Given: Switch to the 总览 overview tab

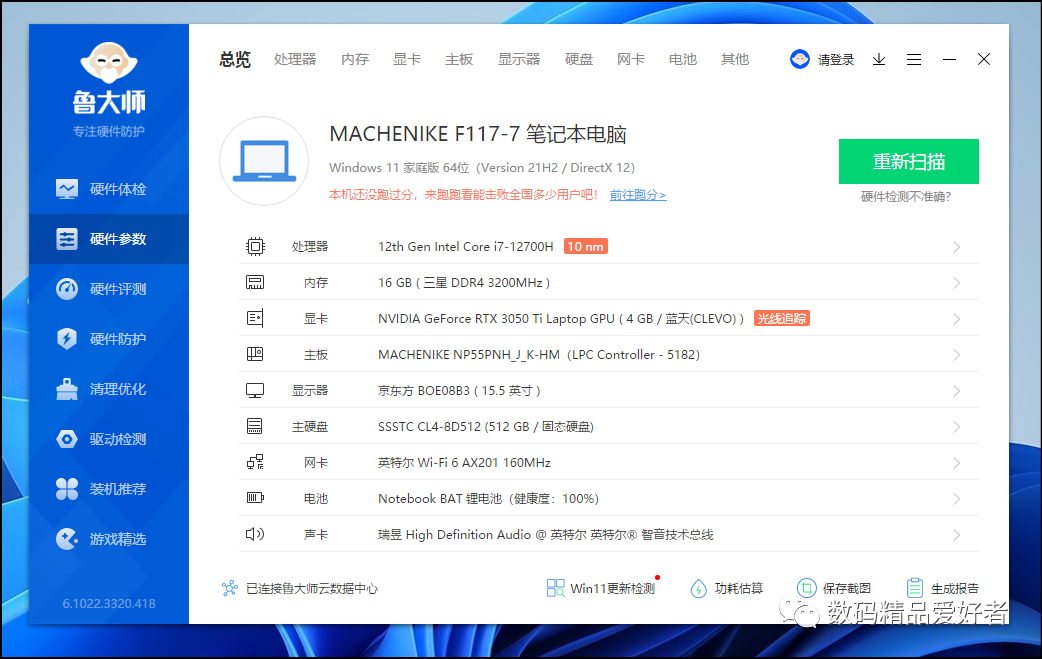Looking at the screenshot, I should click(235, 60).
